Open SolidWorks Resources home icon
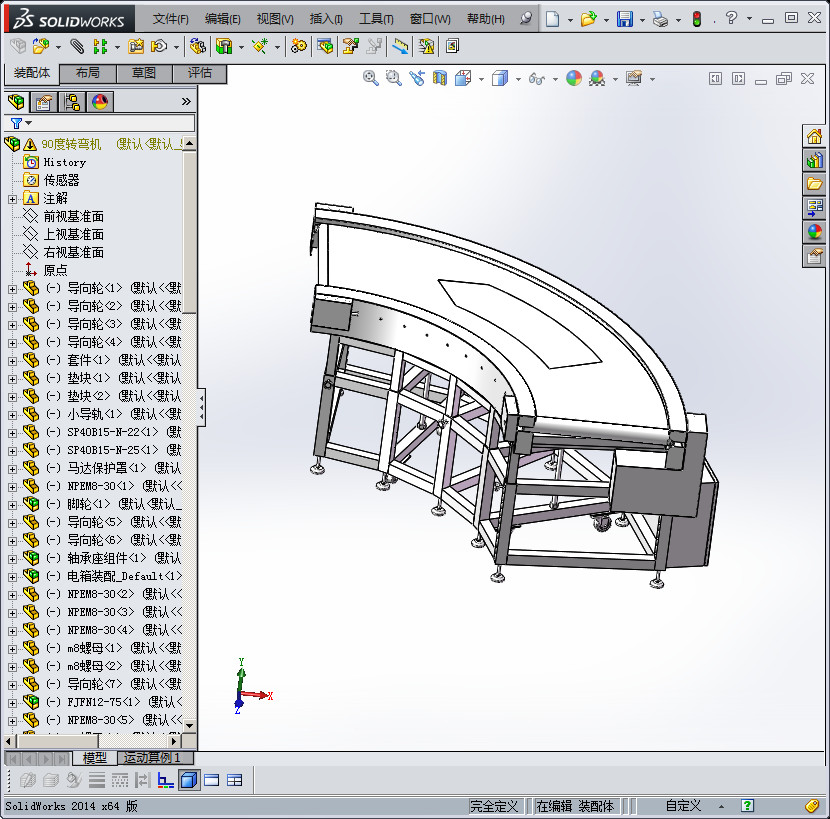Screen dimensions: 830x819 814,137
